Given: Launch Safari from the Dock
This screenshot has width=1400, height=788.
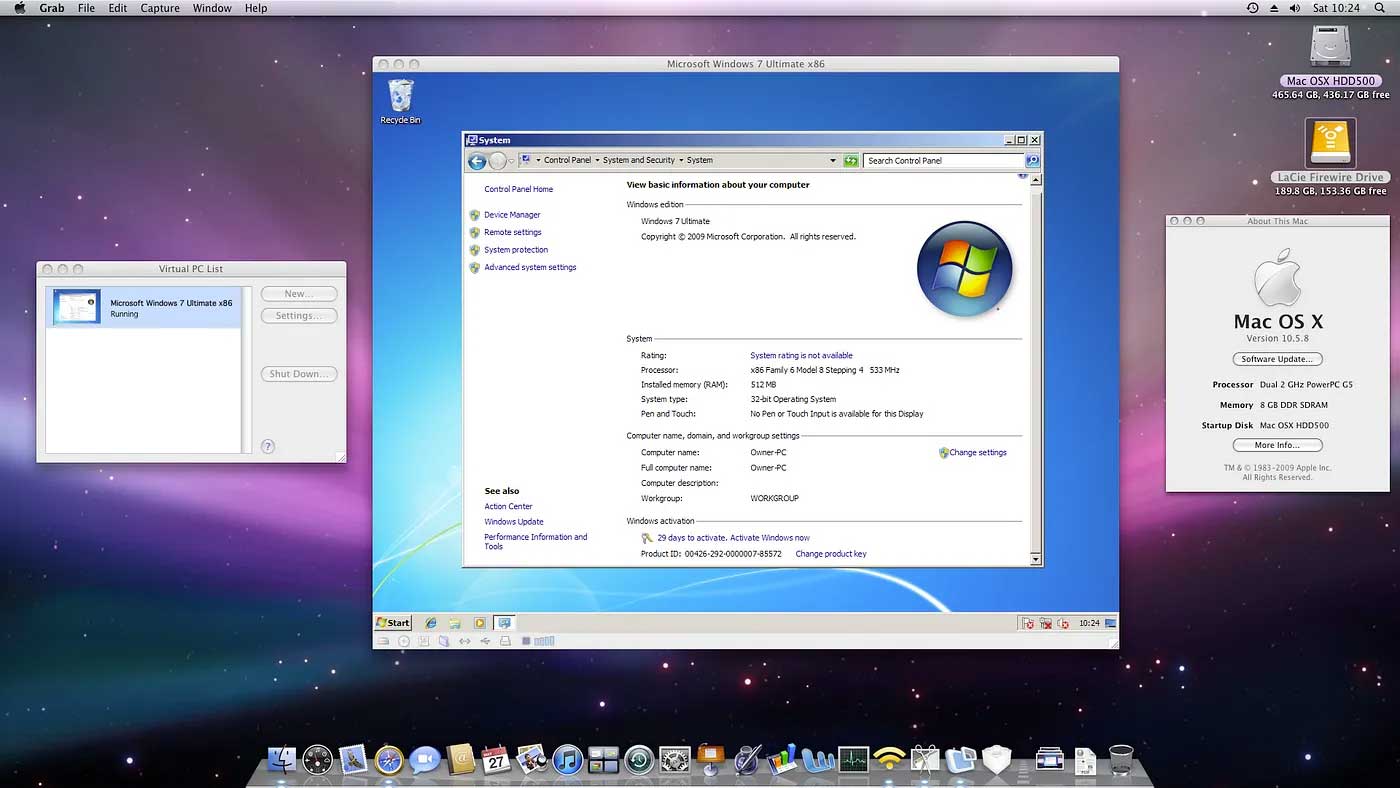Looking at the screenshot, I should (389, 761).
